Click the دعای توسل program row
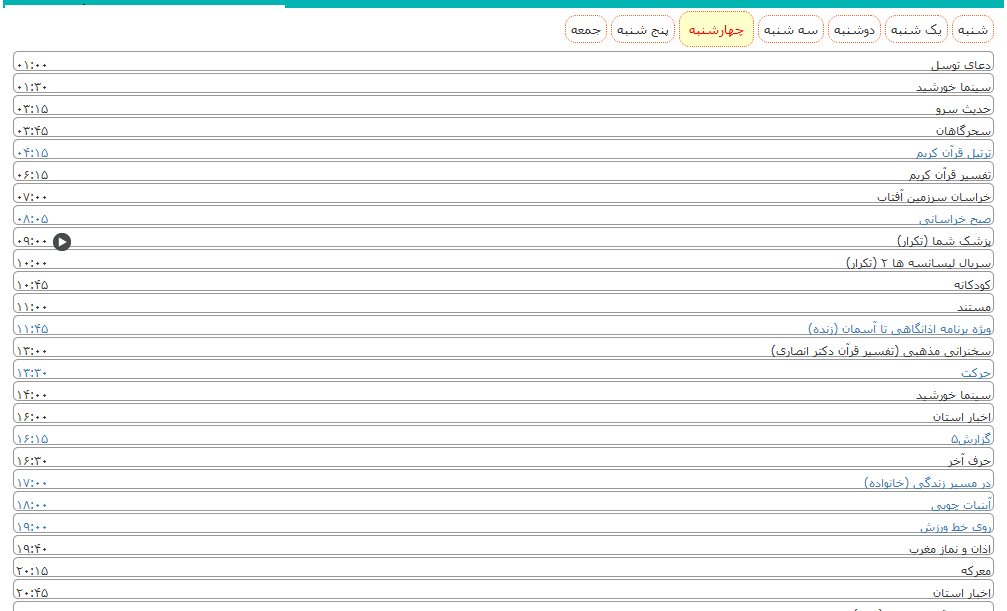Viewport: 1007px width, 611px height. (x=504, y=62)
